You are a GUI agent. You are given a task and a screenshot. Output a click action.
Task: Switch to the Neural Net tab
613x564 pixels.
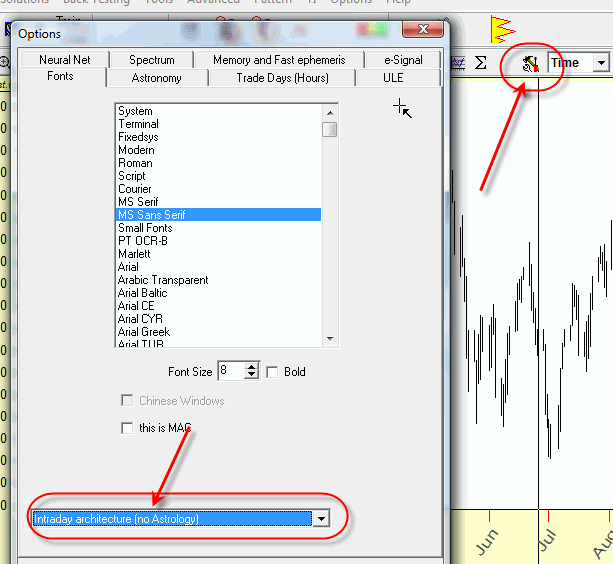[65, 60]
